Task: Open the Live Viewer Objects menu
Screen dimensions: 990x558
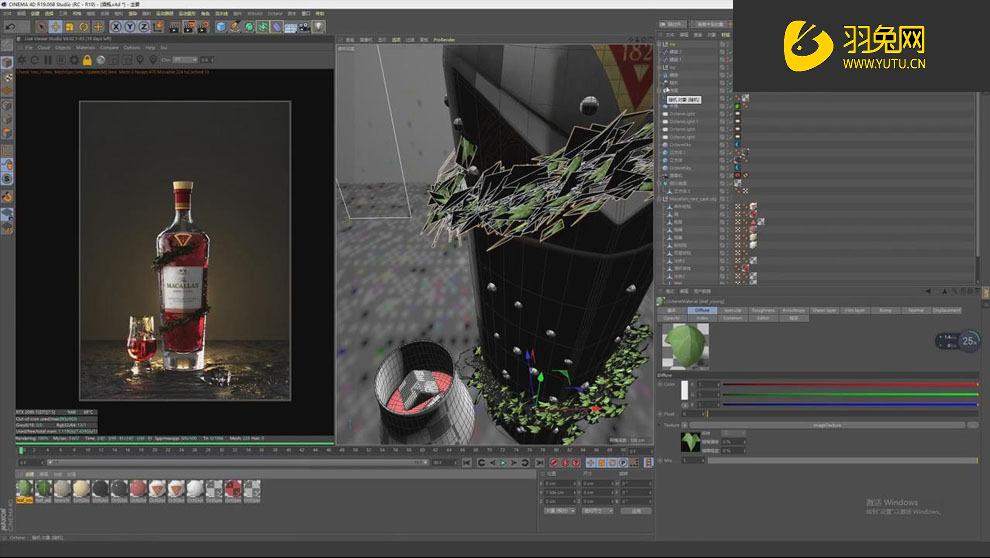Action: (x=63, y=47)
